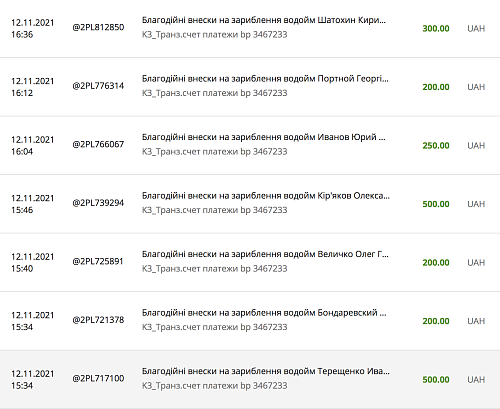The width and height of the screenshot is (500, 409).
Task: Open transaction @2PL812850
Action: [98, 27]
